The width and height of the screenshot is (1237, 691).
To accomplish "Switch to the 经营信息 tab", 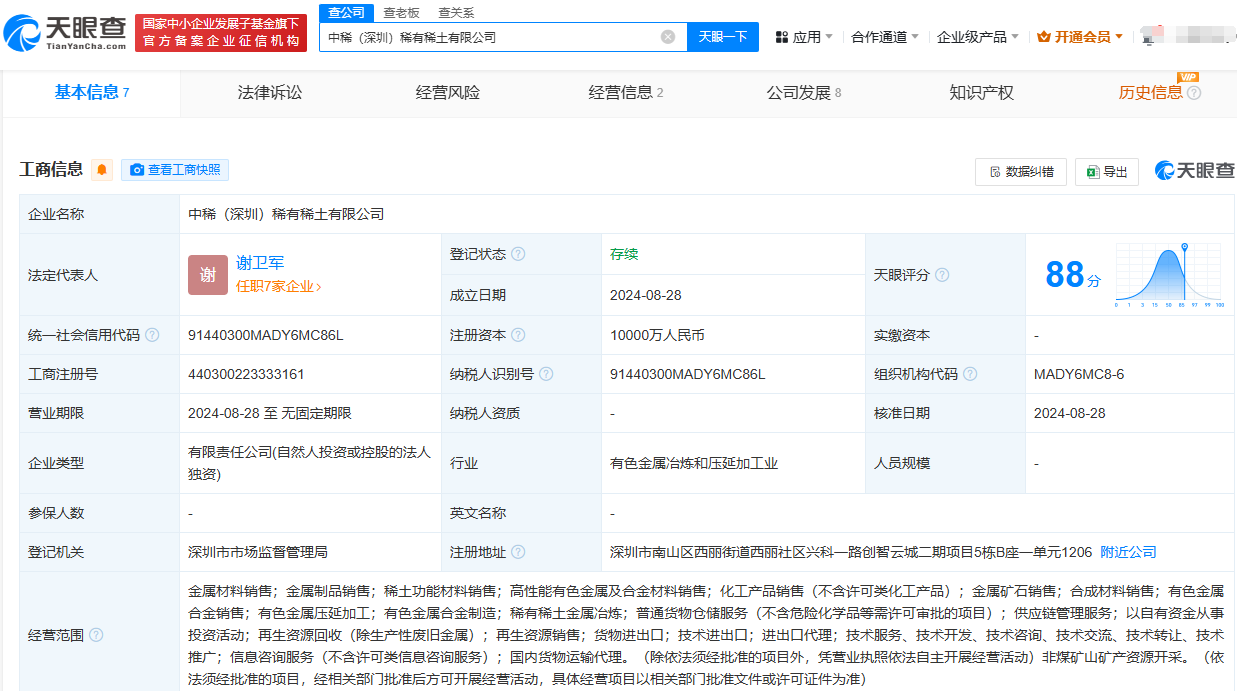I will 626,93.
